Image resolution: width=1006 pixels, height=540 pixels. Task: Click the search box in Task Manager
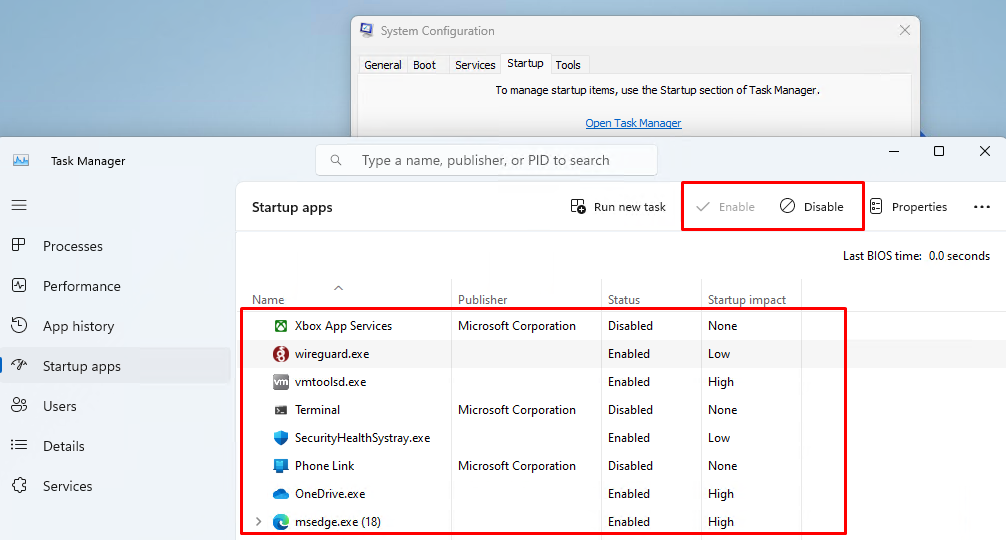click(x=486, y=160)
